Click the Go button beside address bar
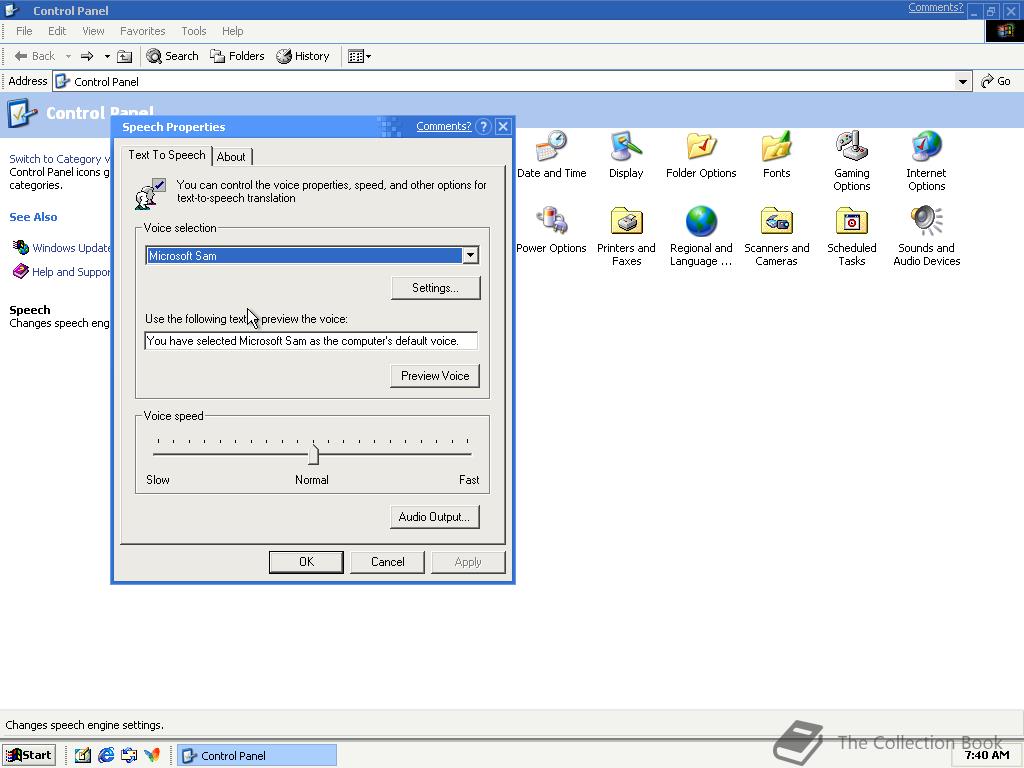1024x768 pixels. pyautogui.click(x=997, y=81)
